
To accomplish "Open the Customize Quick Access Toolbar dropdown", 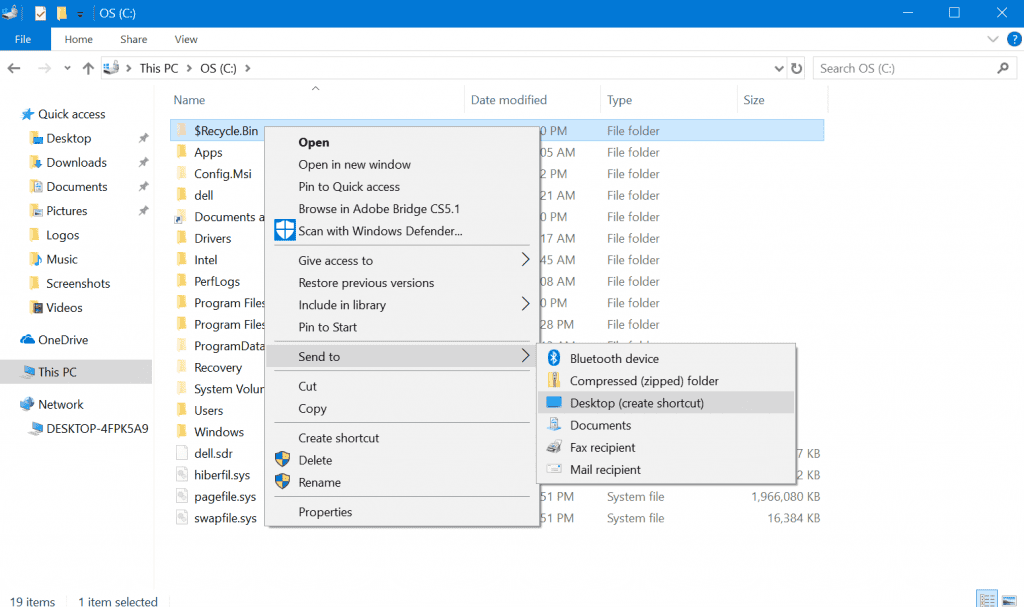I will point(80,14).
